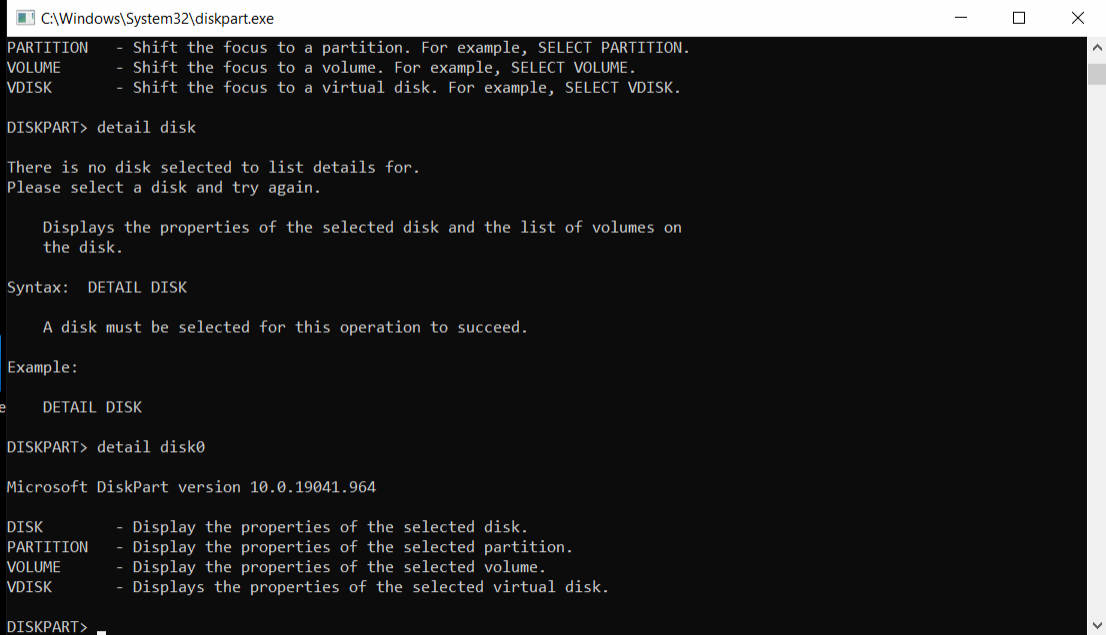Click the 'Syntax: DETAIL DISK' line

tap(97, 287)
